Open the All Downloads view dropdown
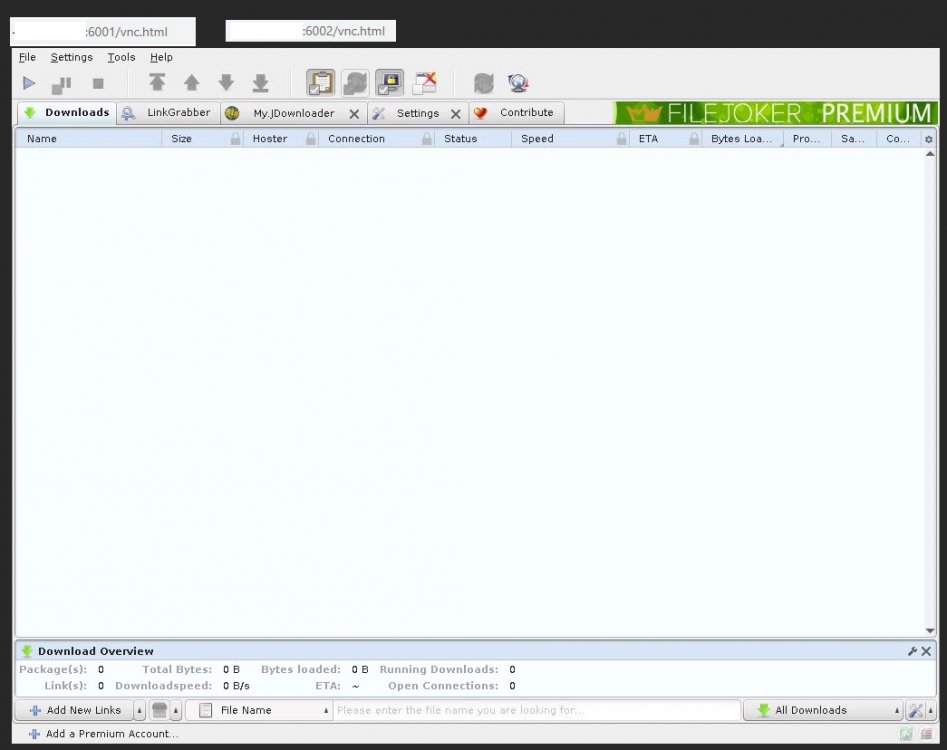 (823, 710)
